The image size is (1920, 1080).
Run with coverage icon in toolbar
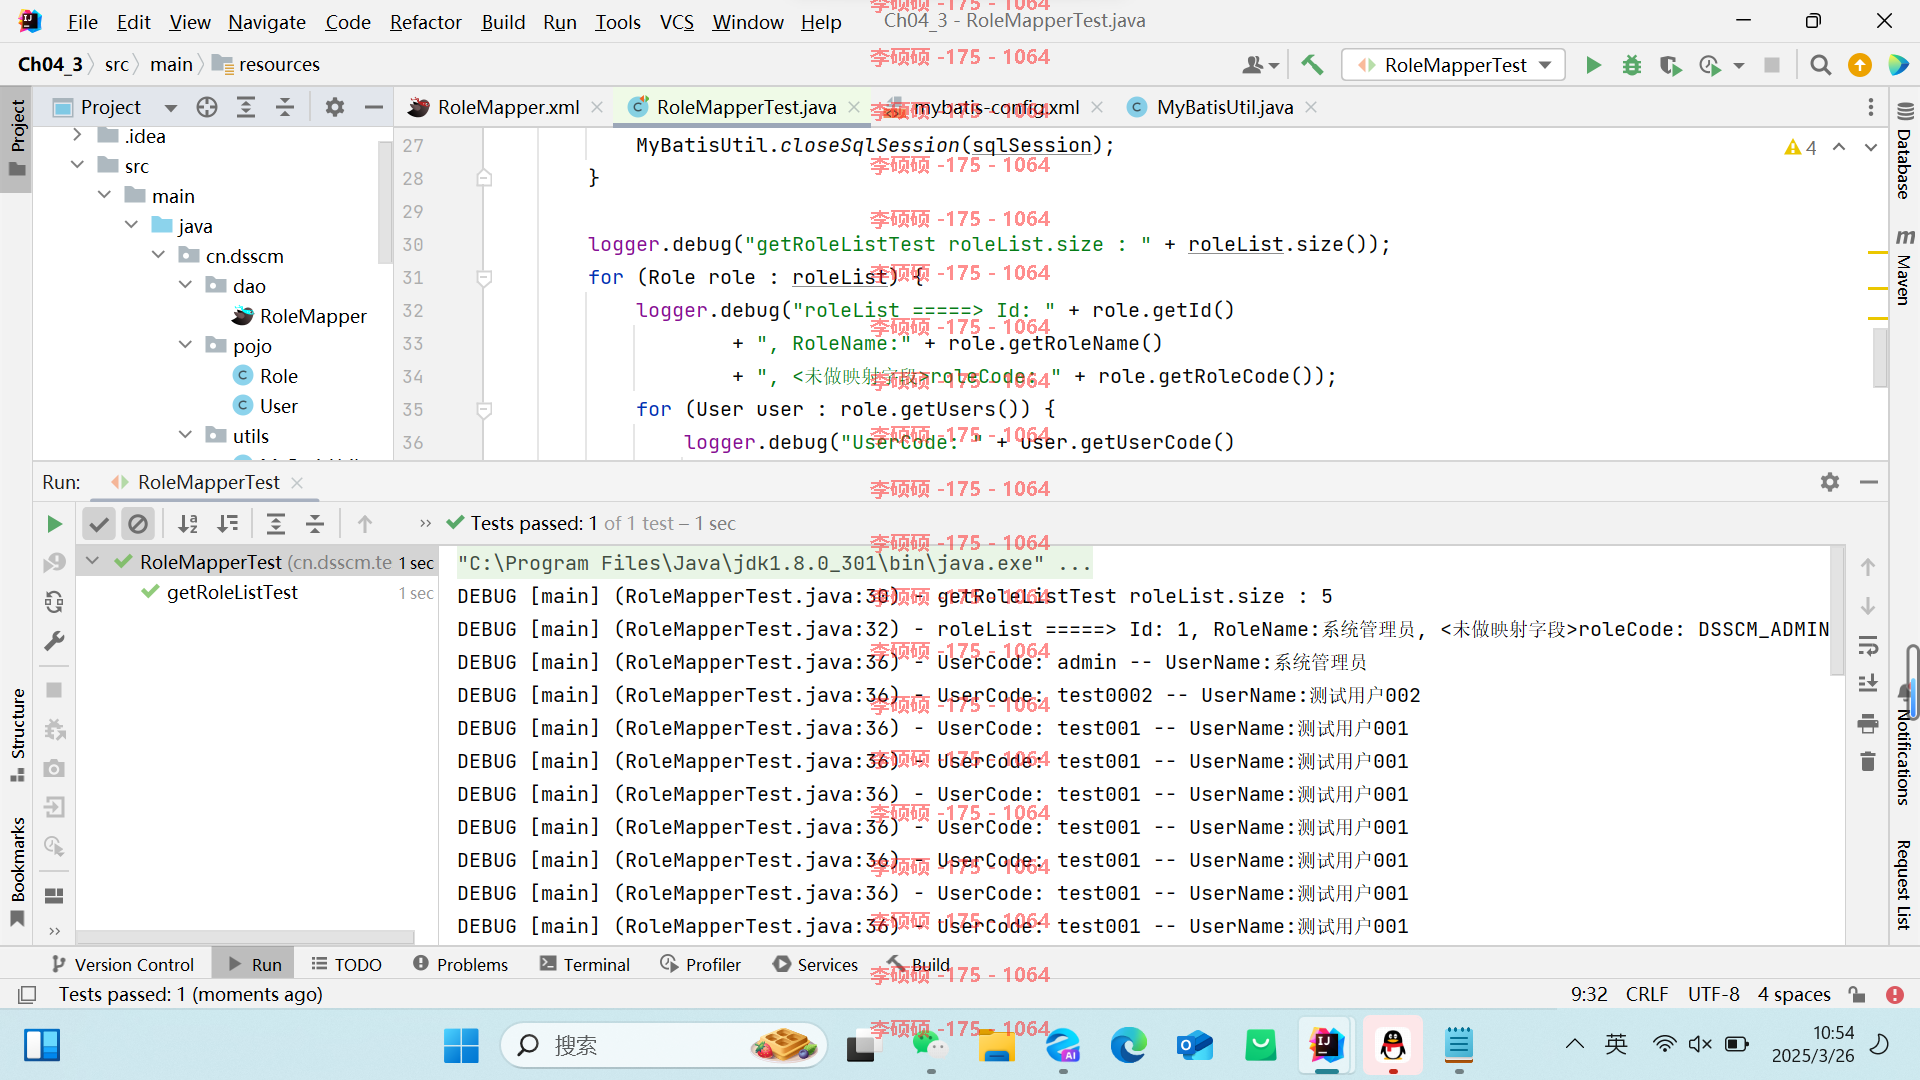pos(1669,65)
